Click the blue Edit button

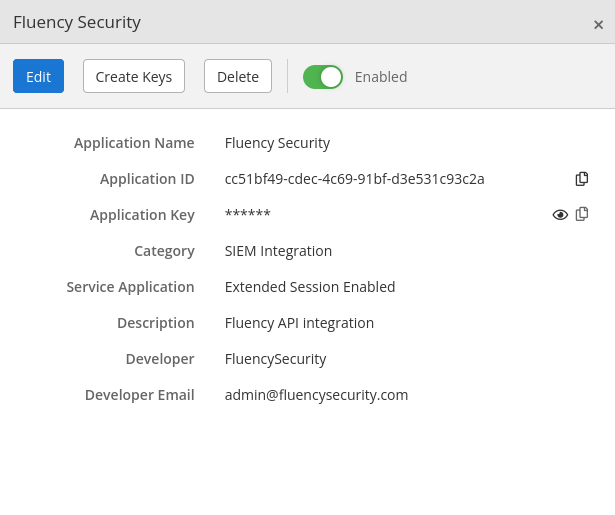tap(38, 76)
